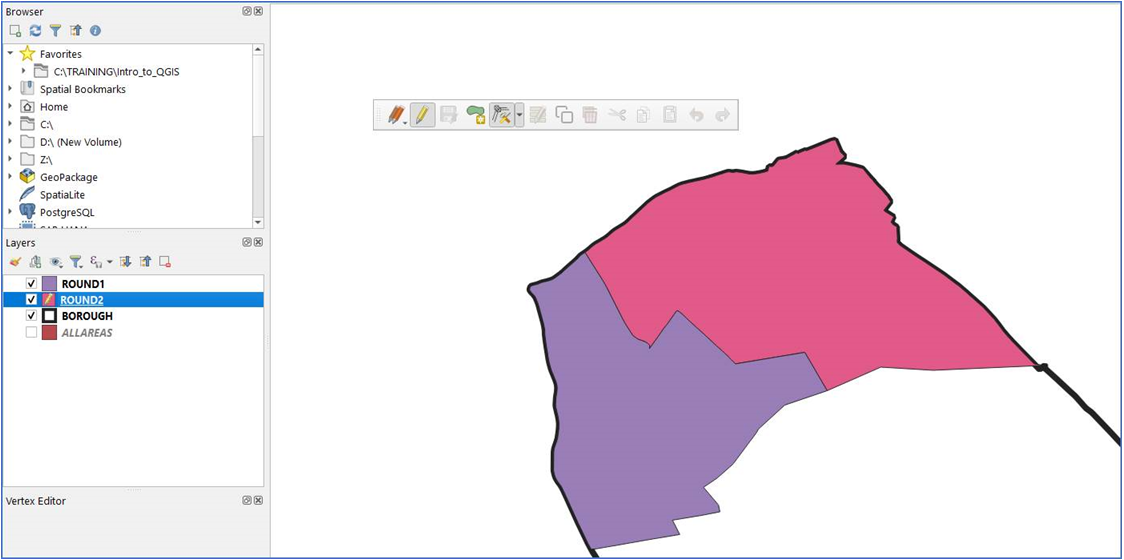1124x560 pixels.
Task: Float the Browser panel
Action: point(247,11)
